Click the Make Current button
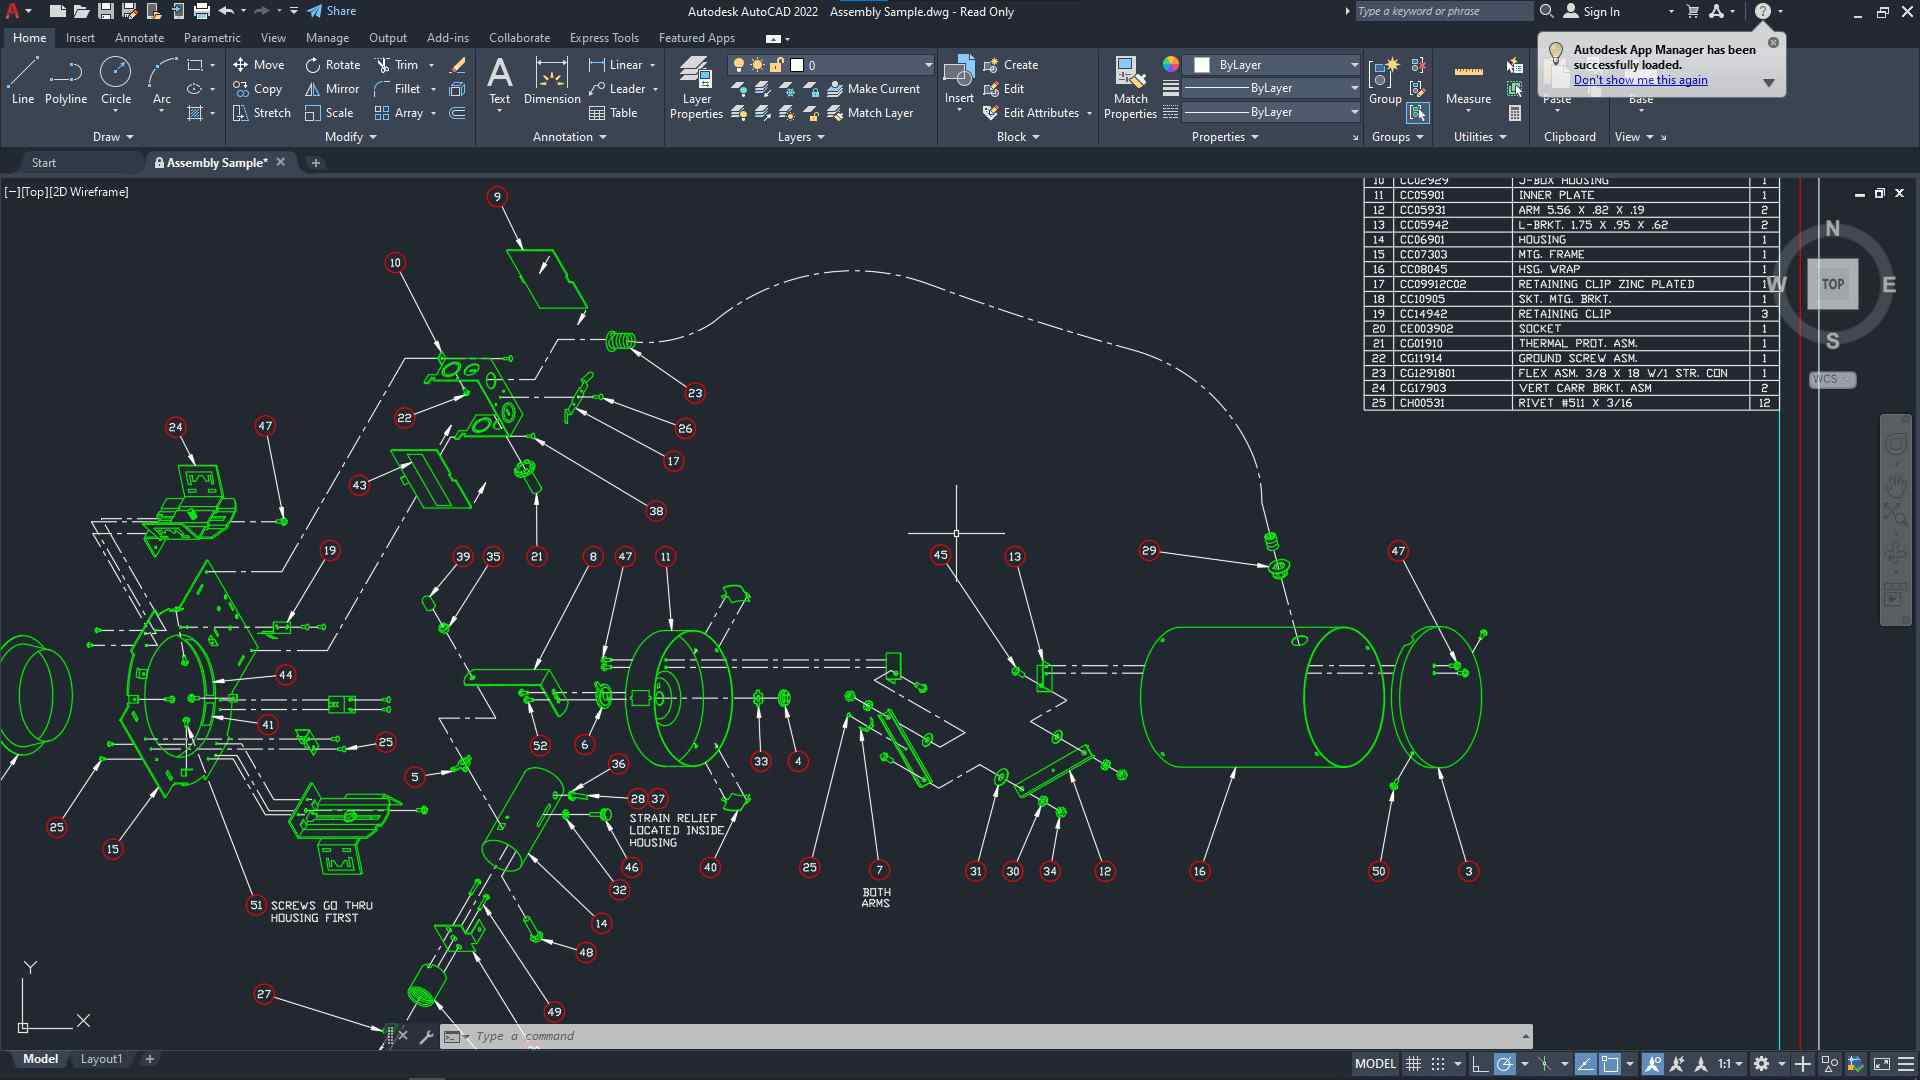The image size is (1920, 1080). click(873, 89)
